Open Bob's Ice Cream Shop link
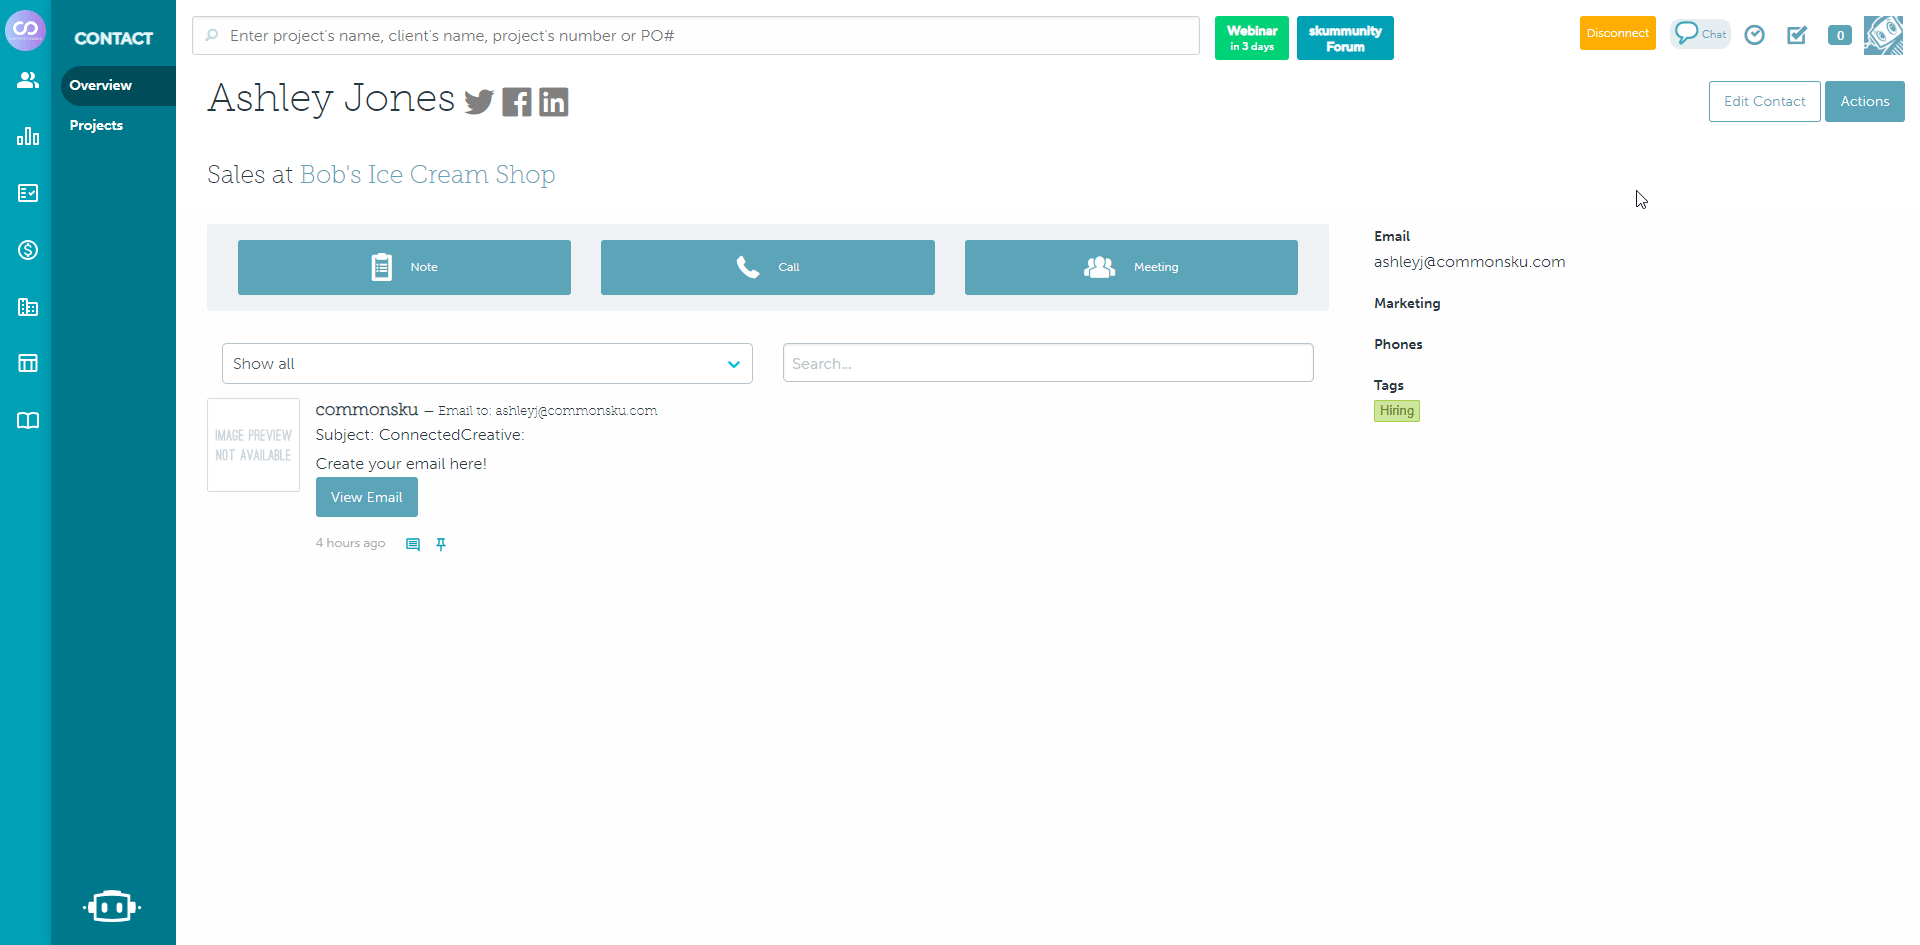The height and width of the screenshot is (945, 1920). tap(427, 174)
